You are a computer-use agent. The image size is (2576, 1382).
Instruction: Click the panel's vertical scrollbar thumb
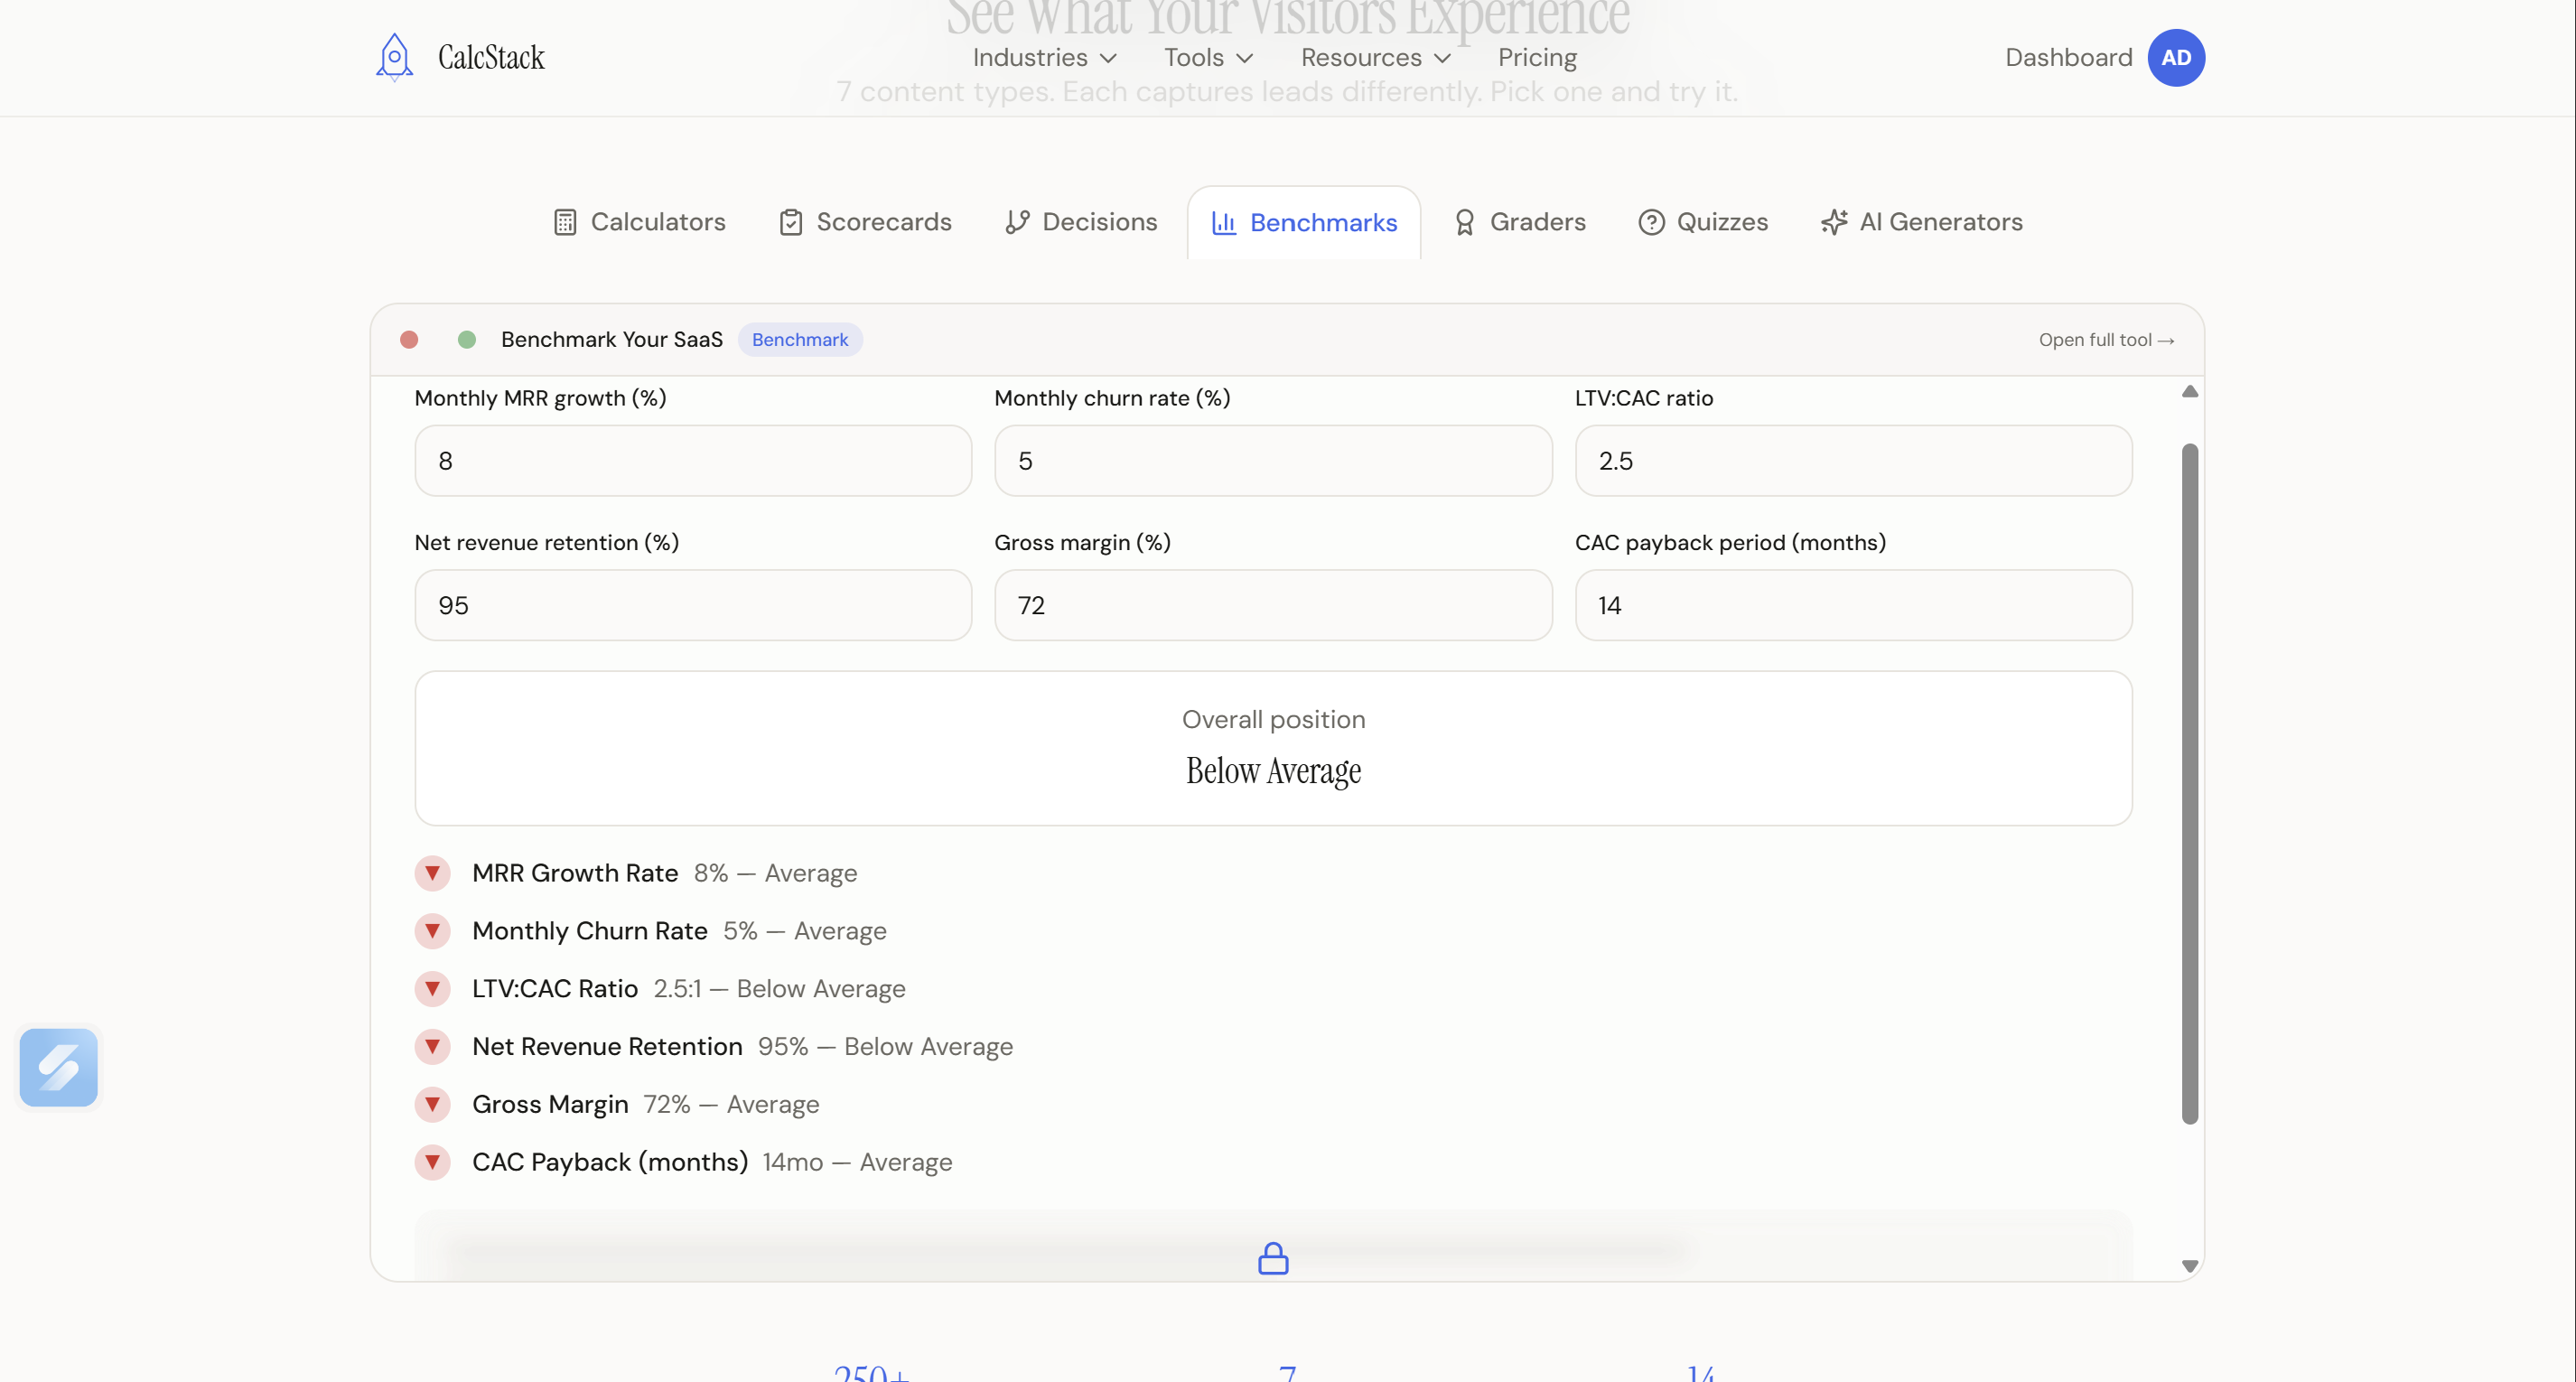pos(2189,782)
